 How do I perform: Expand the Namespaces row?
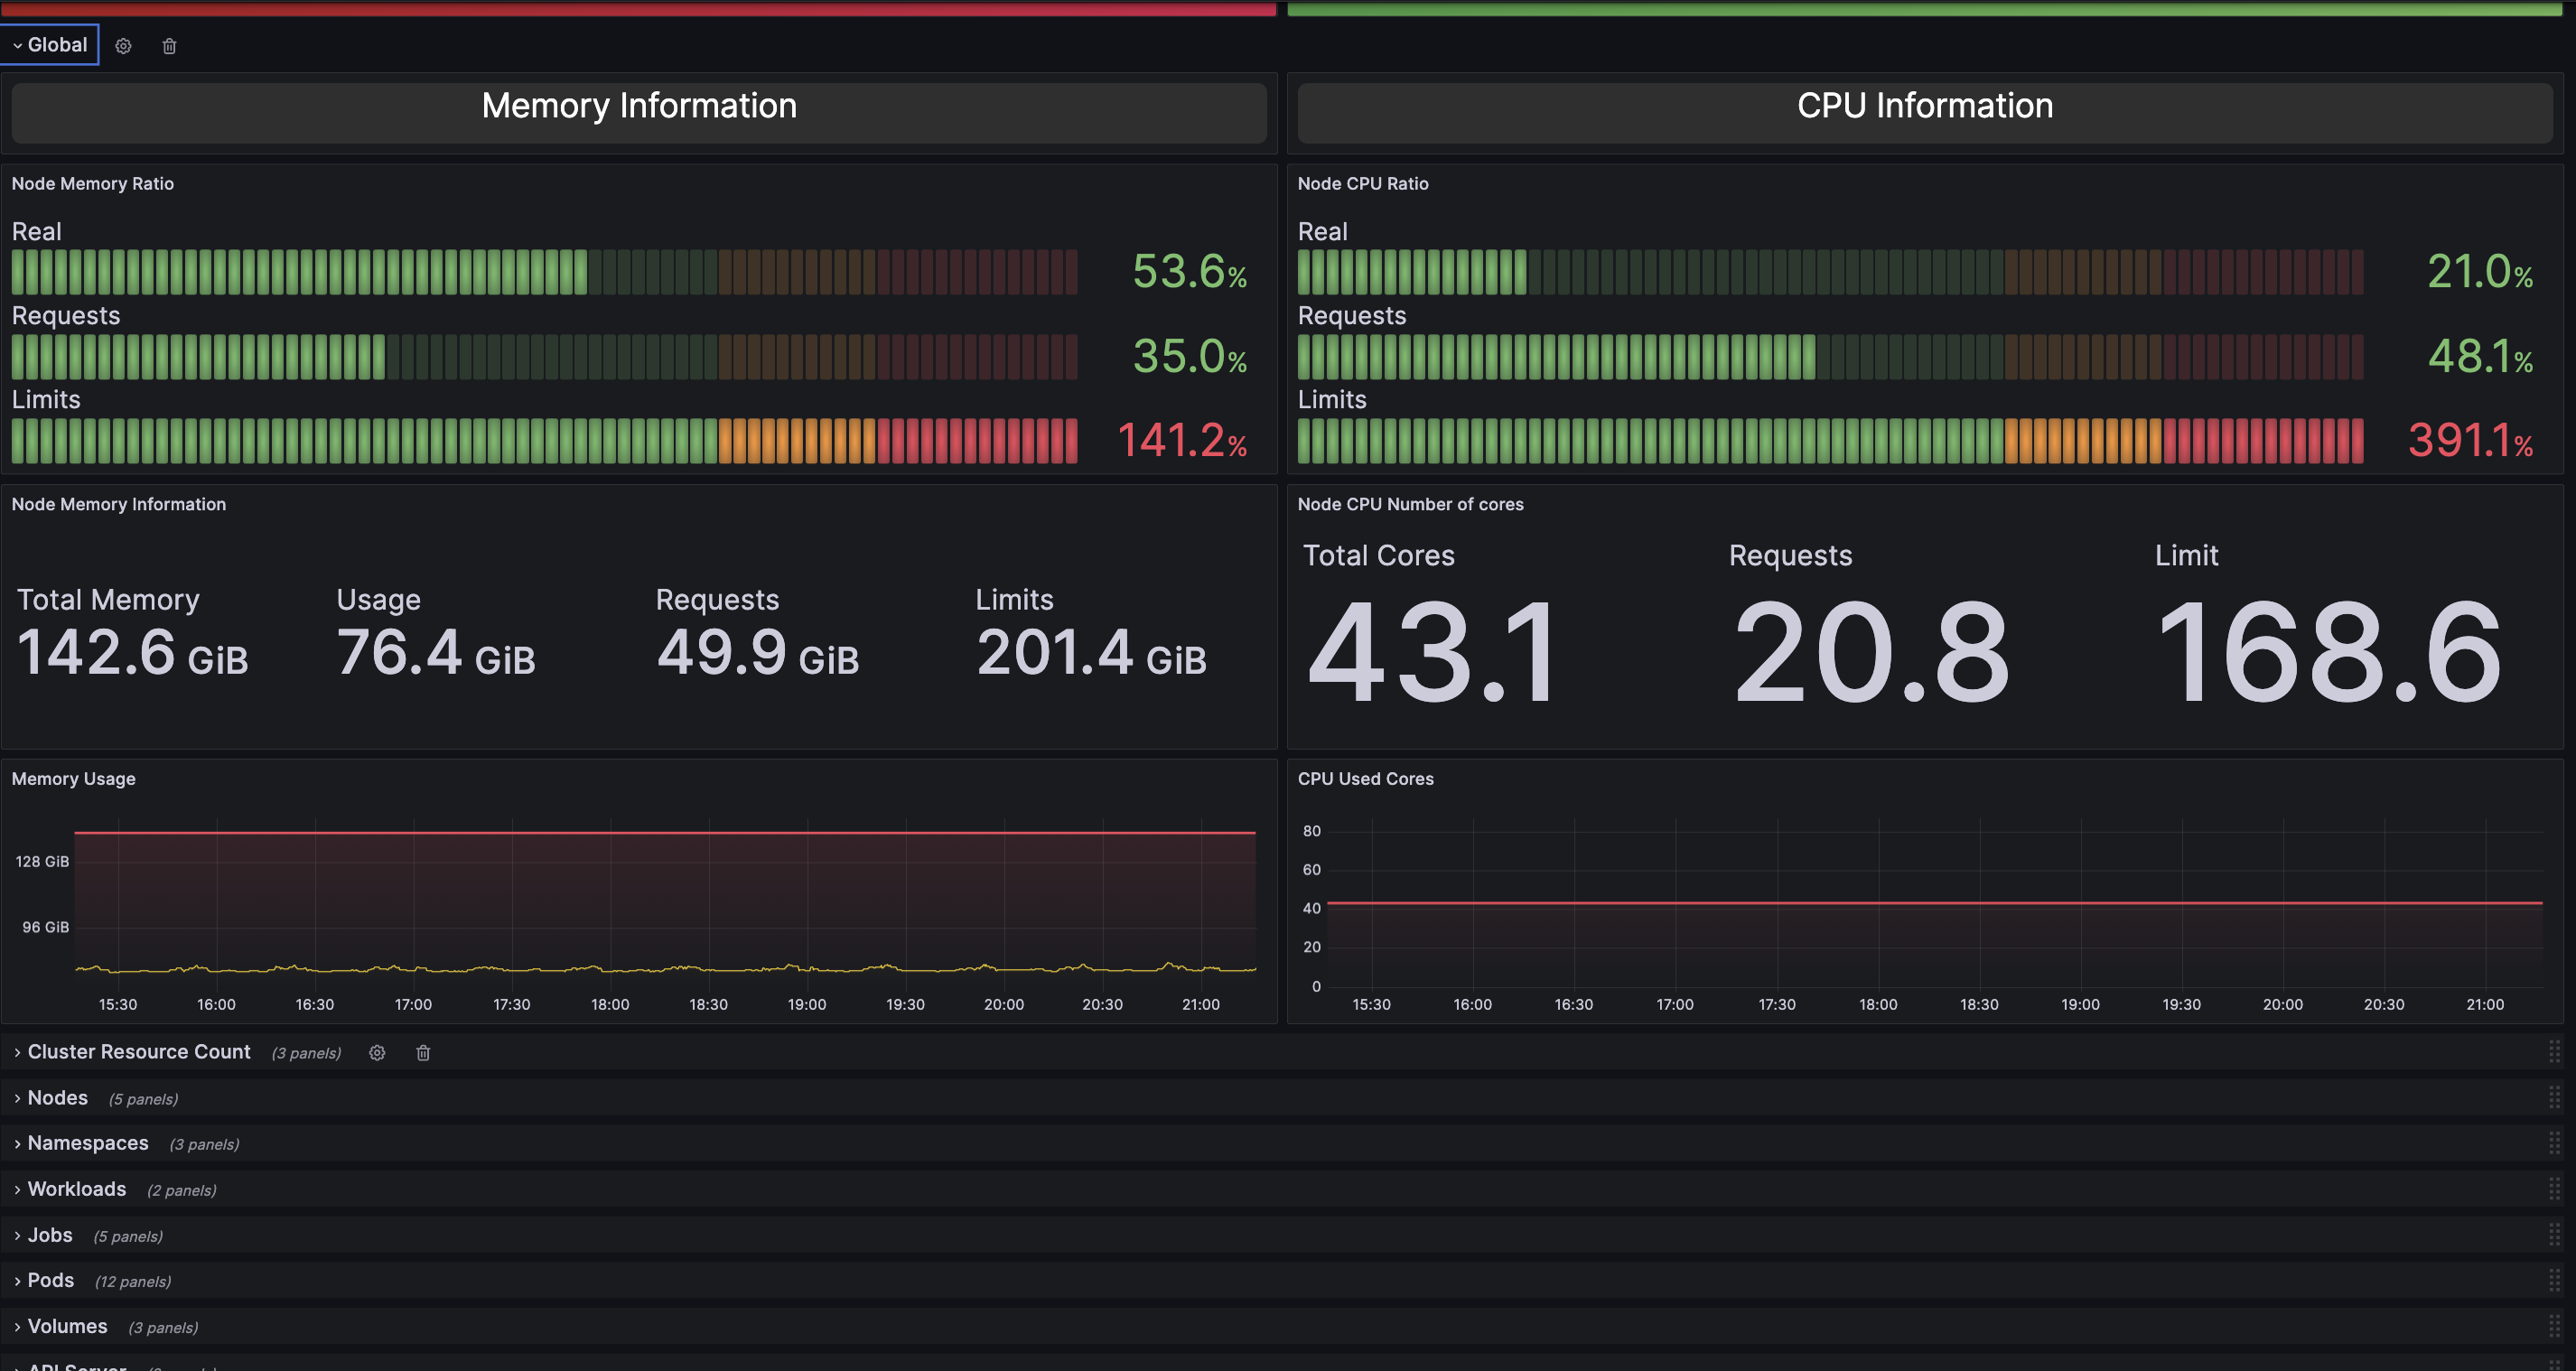pyautogui.click(x=87, y=1143)
